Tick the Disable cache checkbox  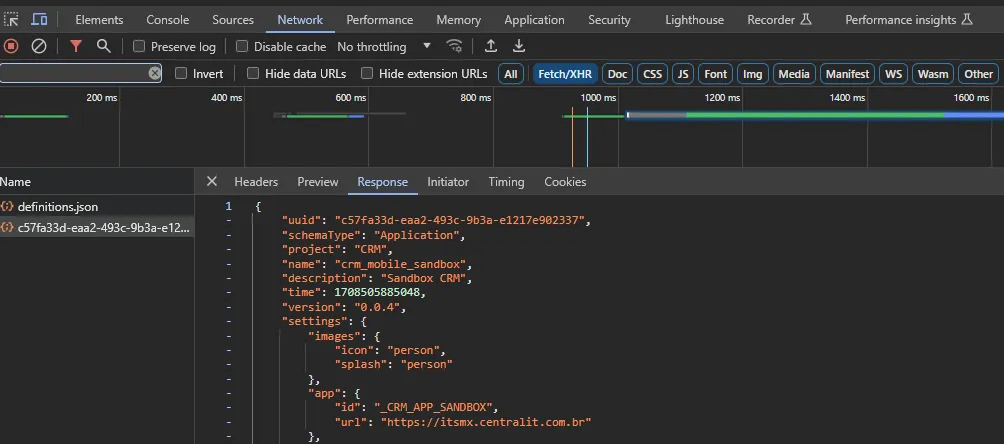coord(241,46)
